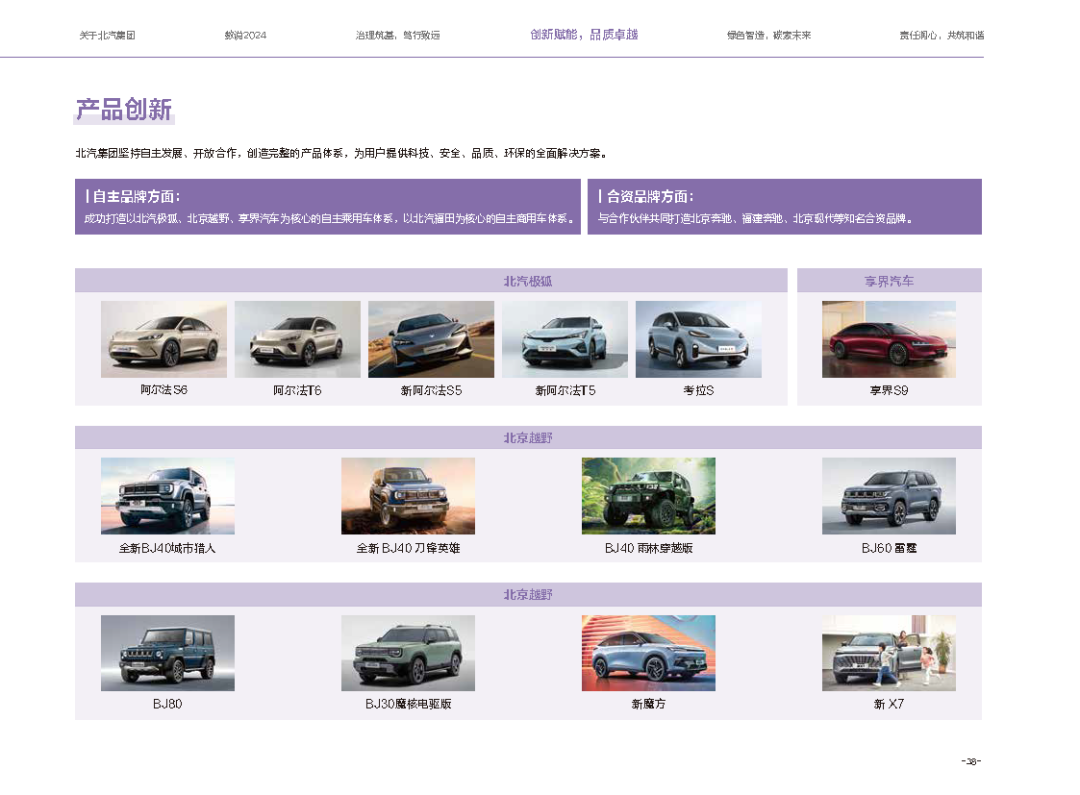Click the caption text 考拉S
The height and width of the screenshot is (795, 1080).
(698, 390)
